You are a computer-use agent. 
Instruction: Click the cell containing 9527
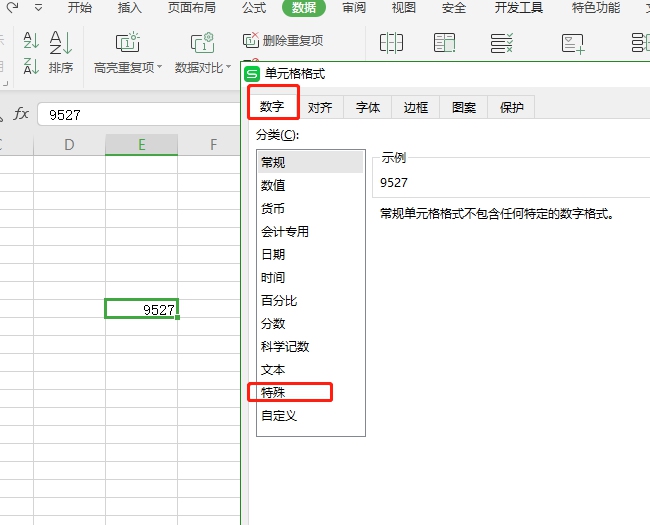141,309
